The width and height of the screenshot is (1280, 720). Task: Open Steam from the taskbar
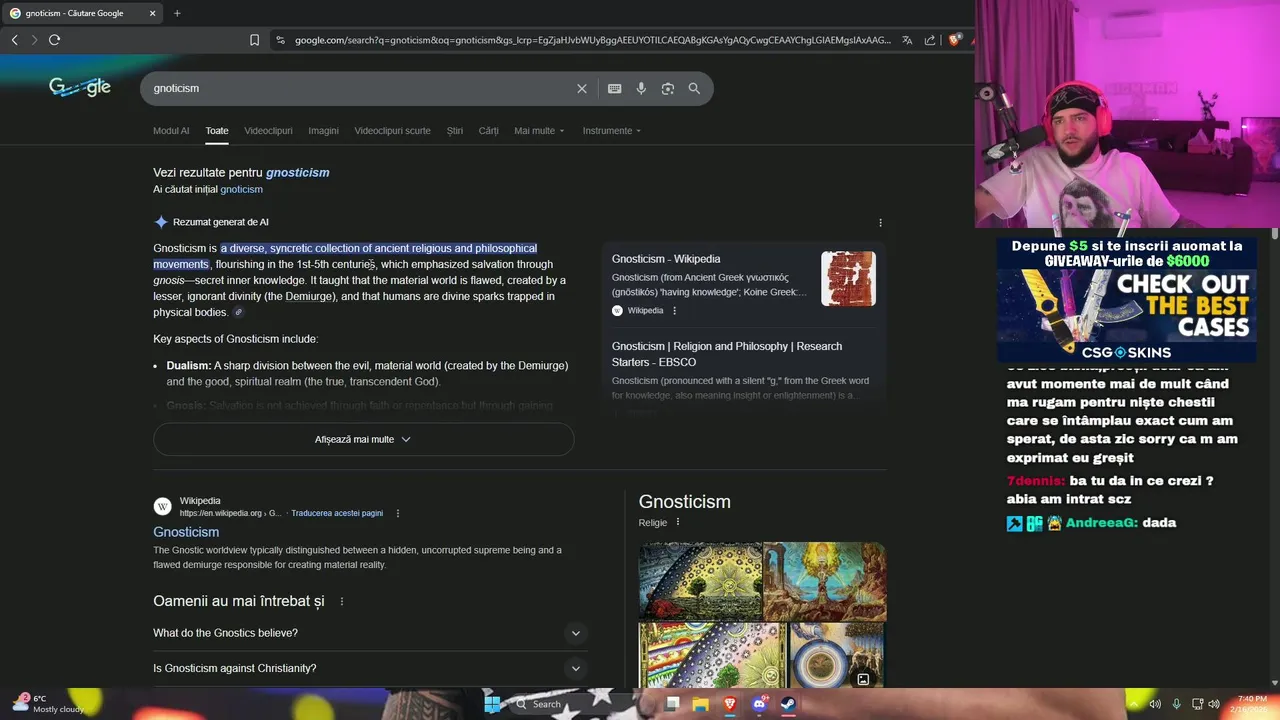click(787, 704)
